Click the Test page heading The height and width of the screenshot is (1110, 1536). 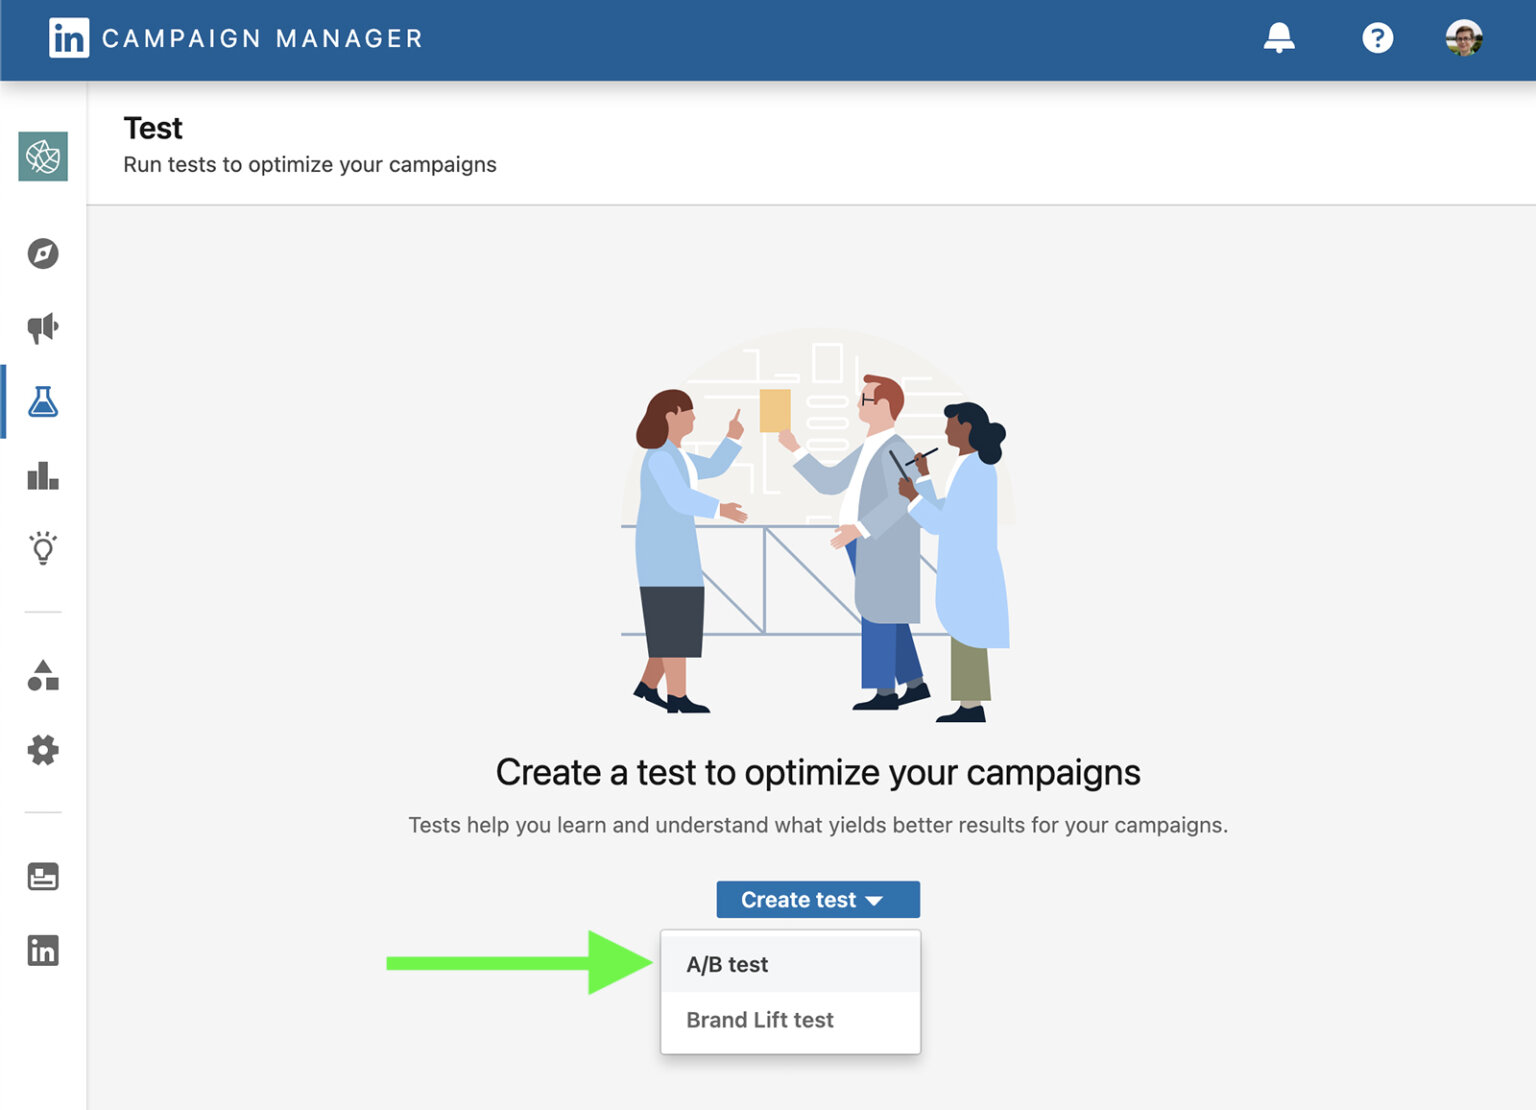[x=153, y=128]
